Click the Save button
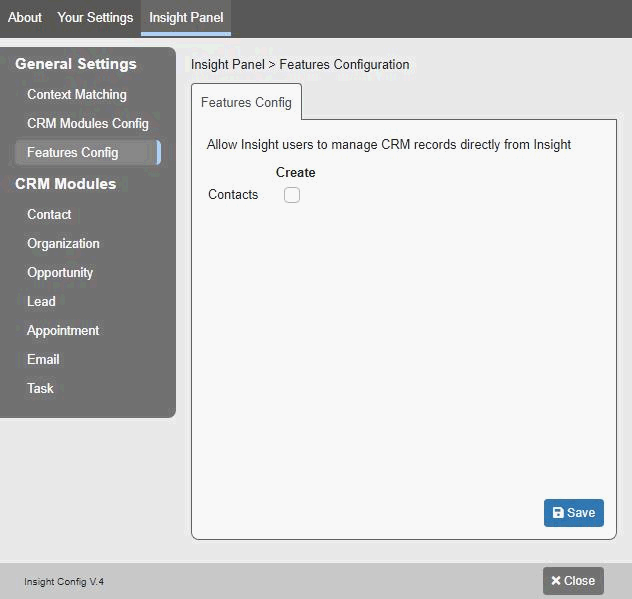Viewport: 632px width, 599px height. [x=574, y=513]
